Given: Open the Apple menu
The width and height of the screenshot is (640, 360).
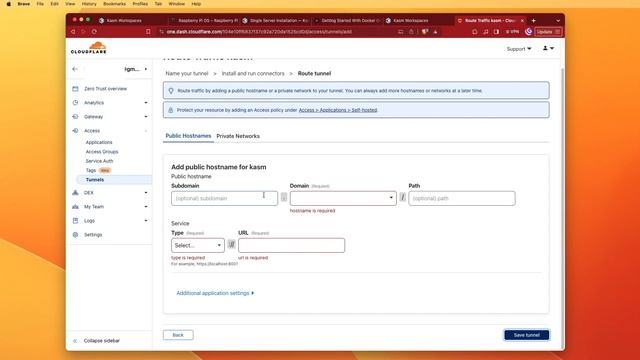Looking at the screenshot, I should tap(9, 4).
